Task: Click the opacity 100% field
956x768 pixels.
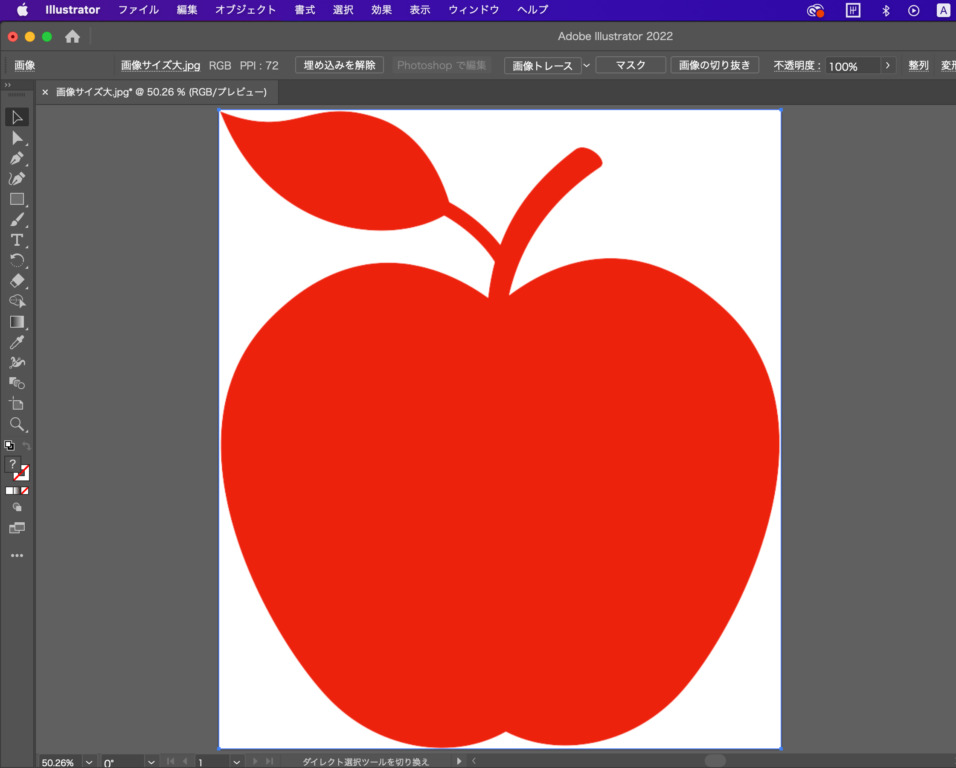Action: click(853, 66)
